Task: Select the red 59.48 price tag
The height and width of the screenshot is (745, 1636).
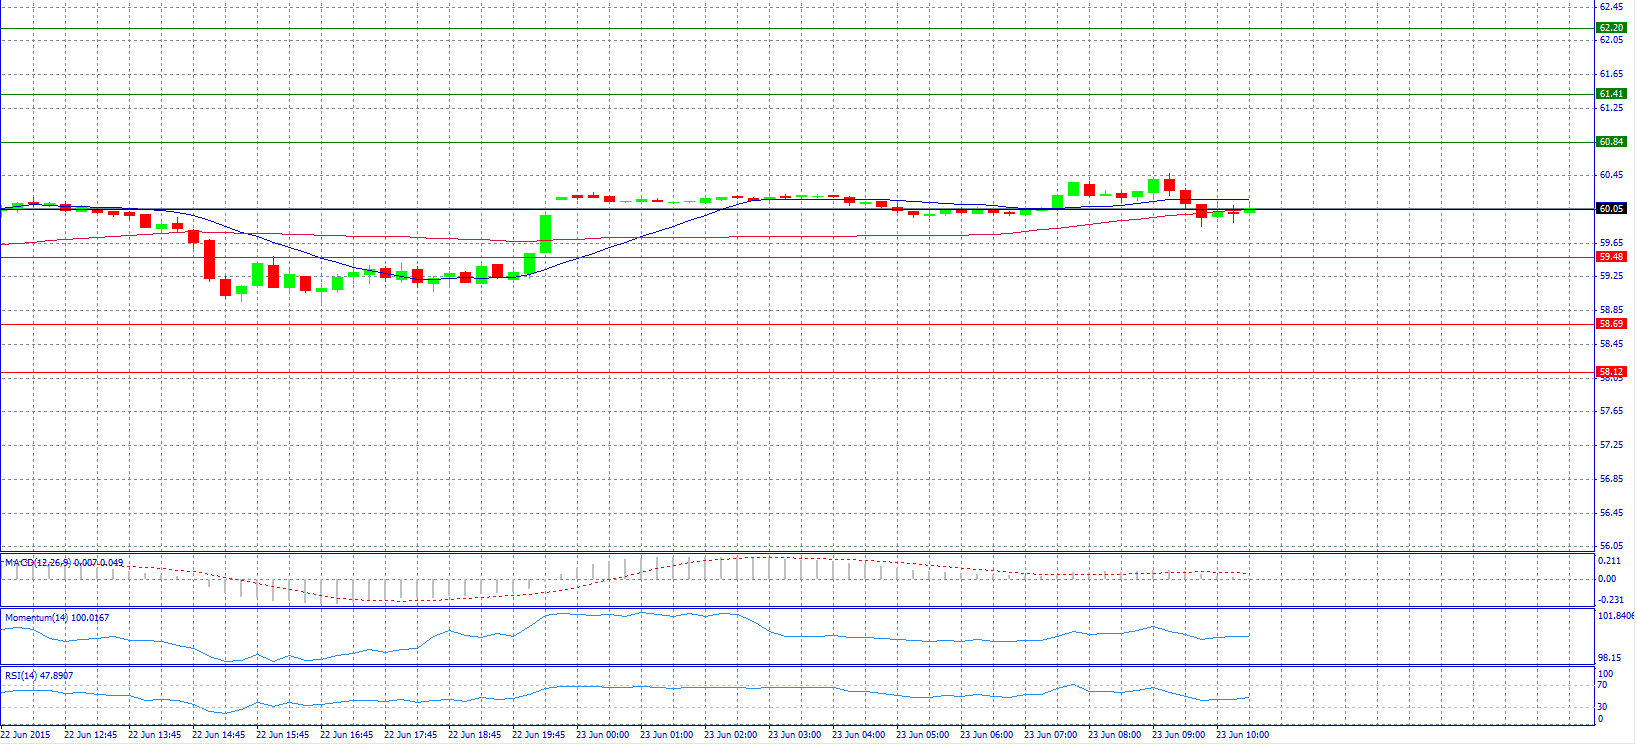Action: point(1611,257)
